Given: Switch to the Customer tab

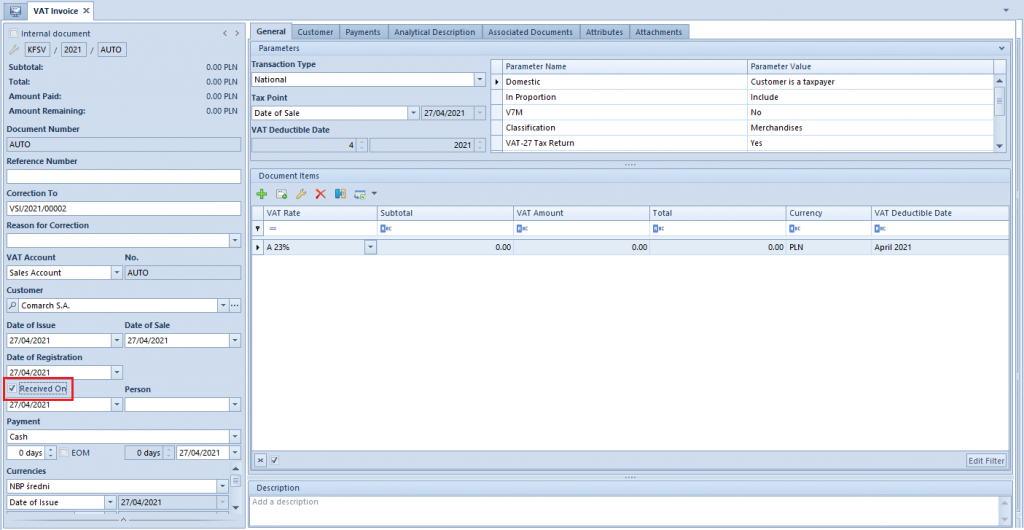Looking at the screenshot, I should [315, 32].
